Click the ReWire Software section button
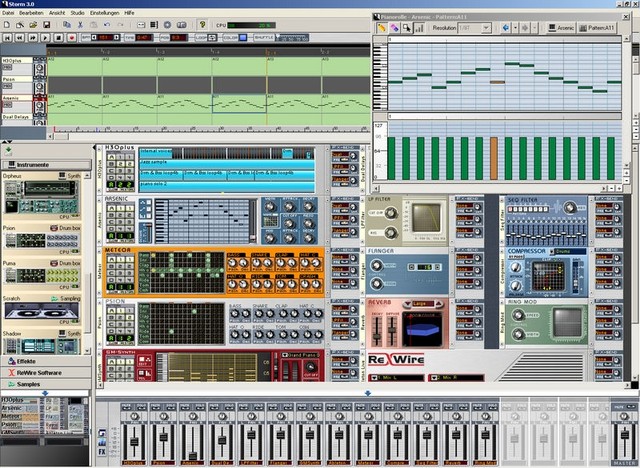 pos(46,373)
